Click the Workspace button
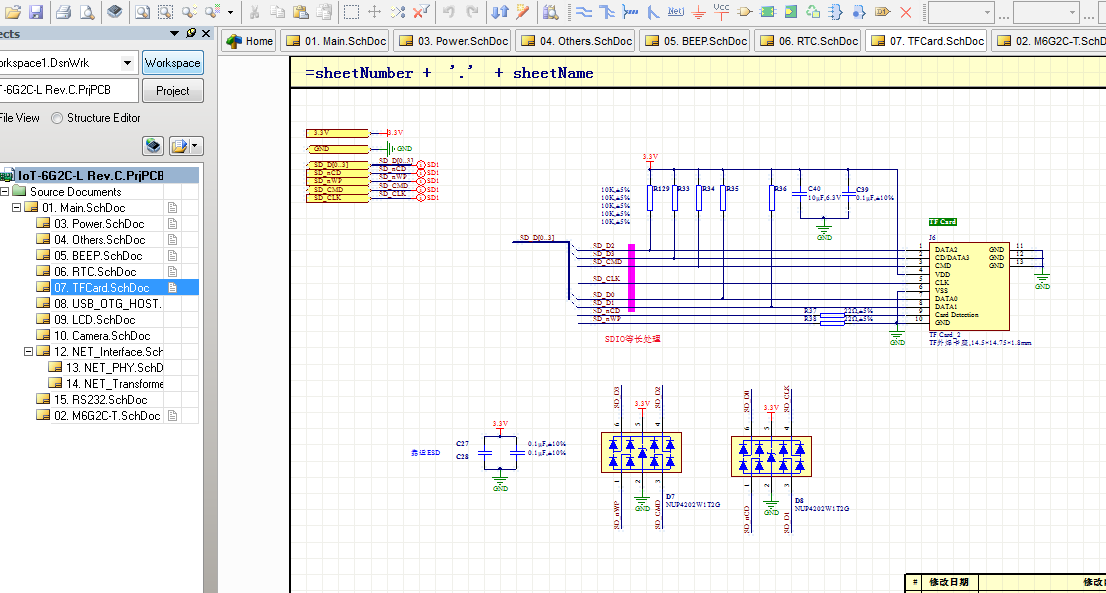The width and height of the screenshot is (1106, 593). tap(173, 63)
